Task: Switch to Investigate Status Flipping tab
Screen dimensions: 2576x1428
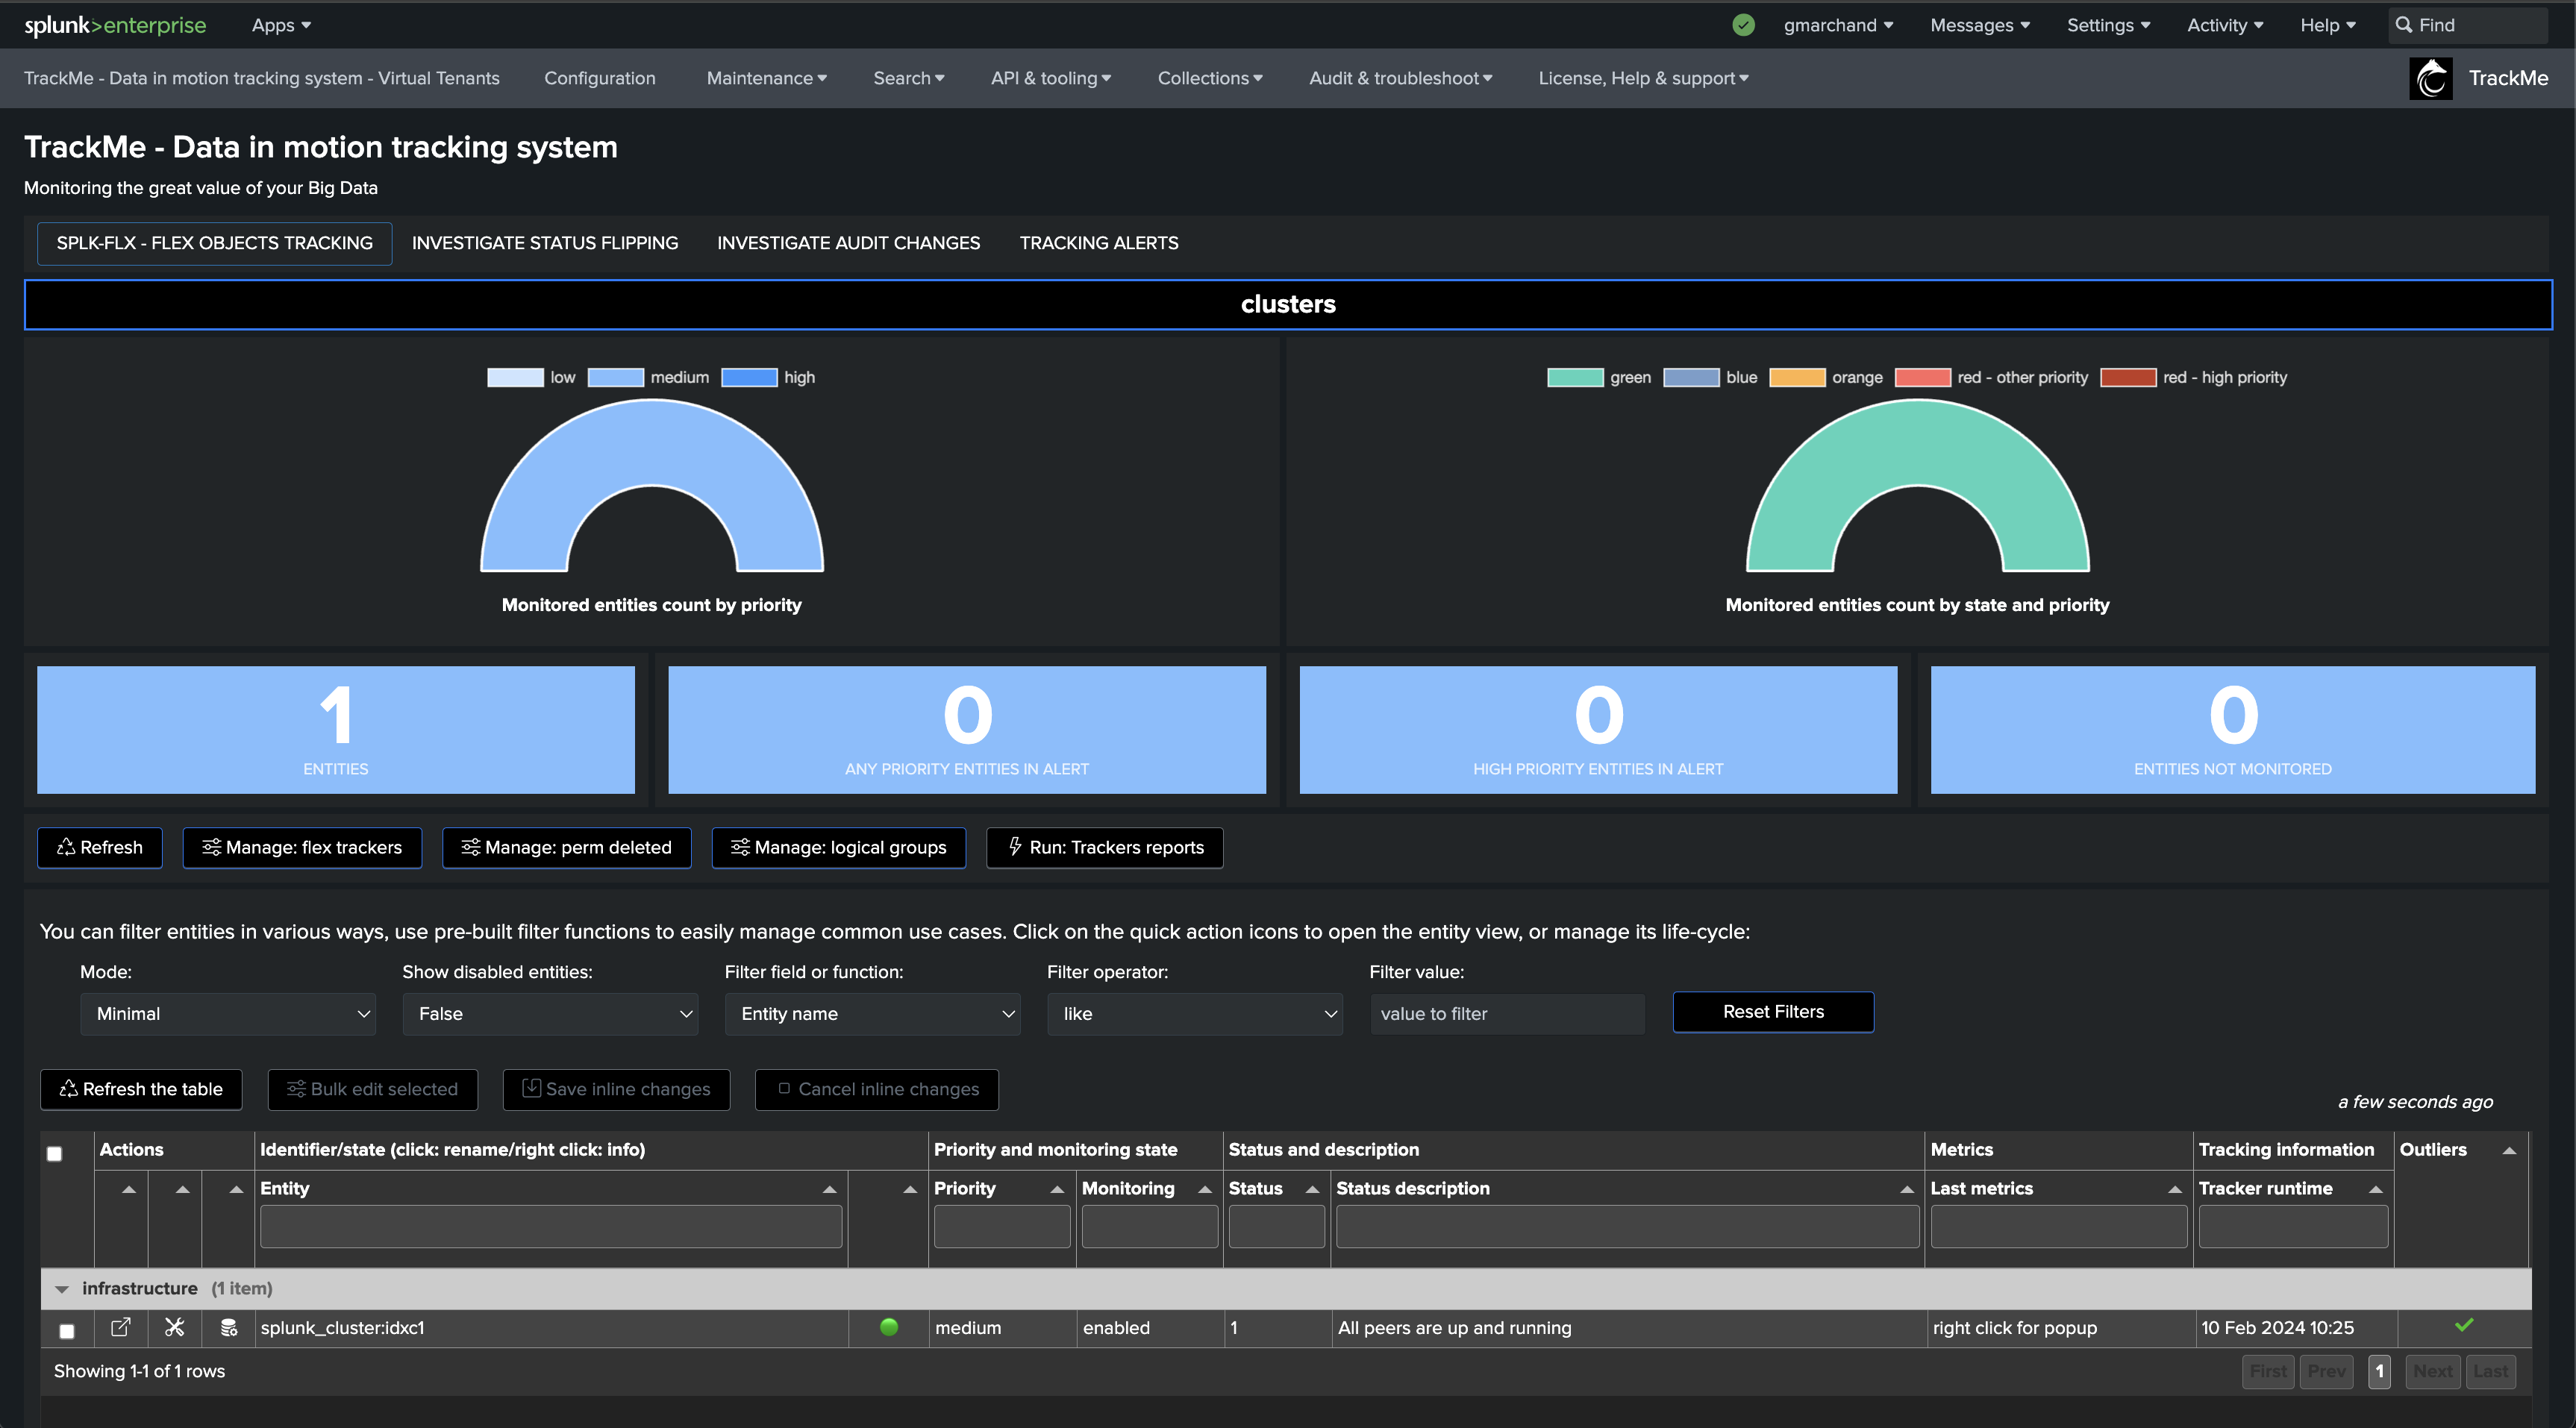Action: (x=545, y=243)
